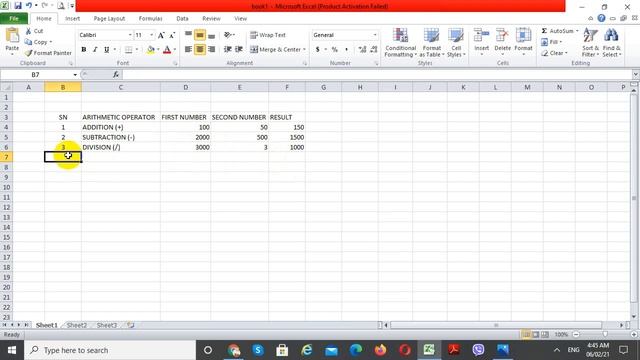Switch to the Page Layout tab
640x360 pixels.
109,18
